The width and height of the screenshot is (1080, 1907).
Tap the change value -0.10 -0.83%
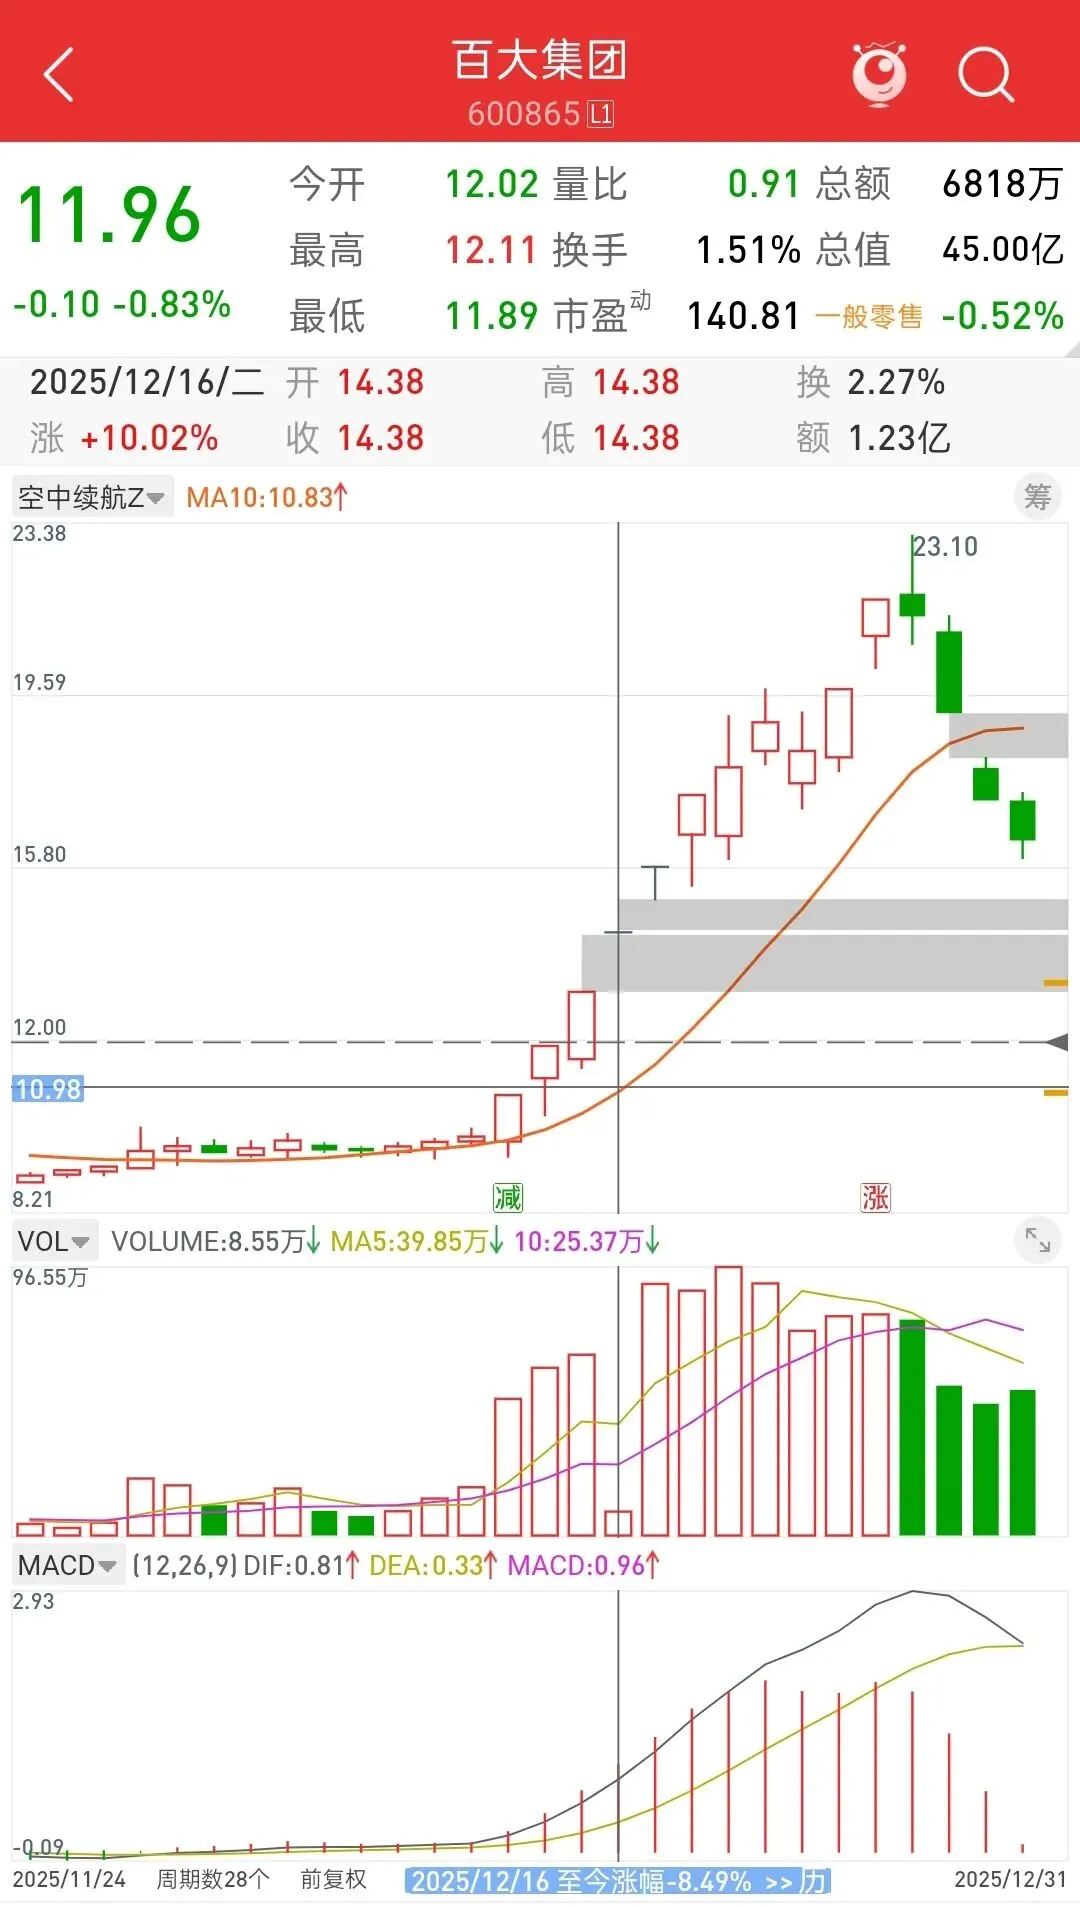click(x=122, y=304)
